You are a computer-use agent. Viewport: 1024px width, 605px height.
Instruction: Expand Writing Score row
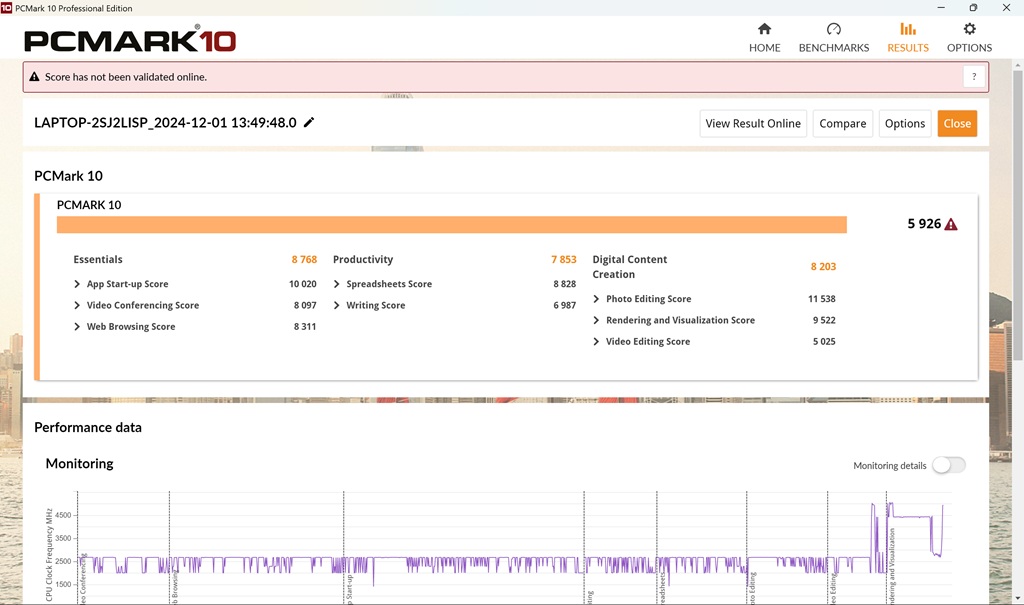pos(336,305)
